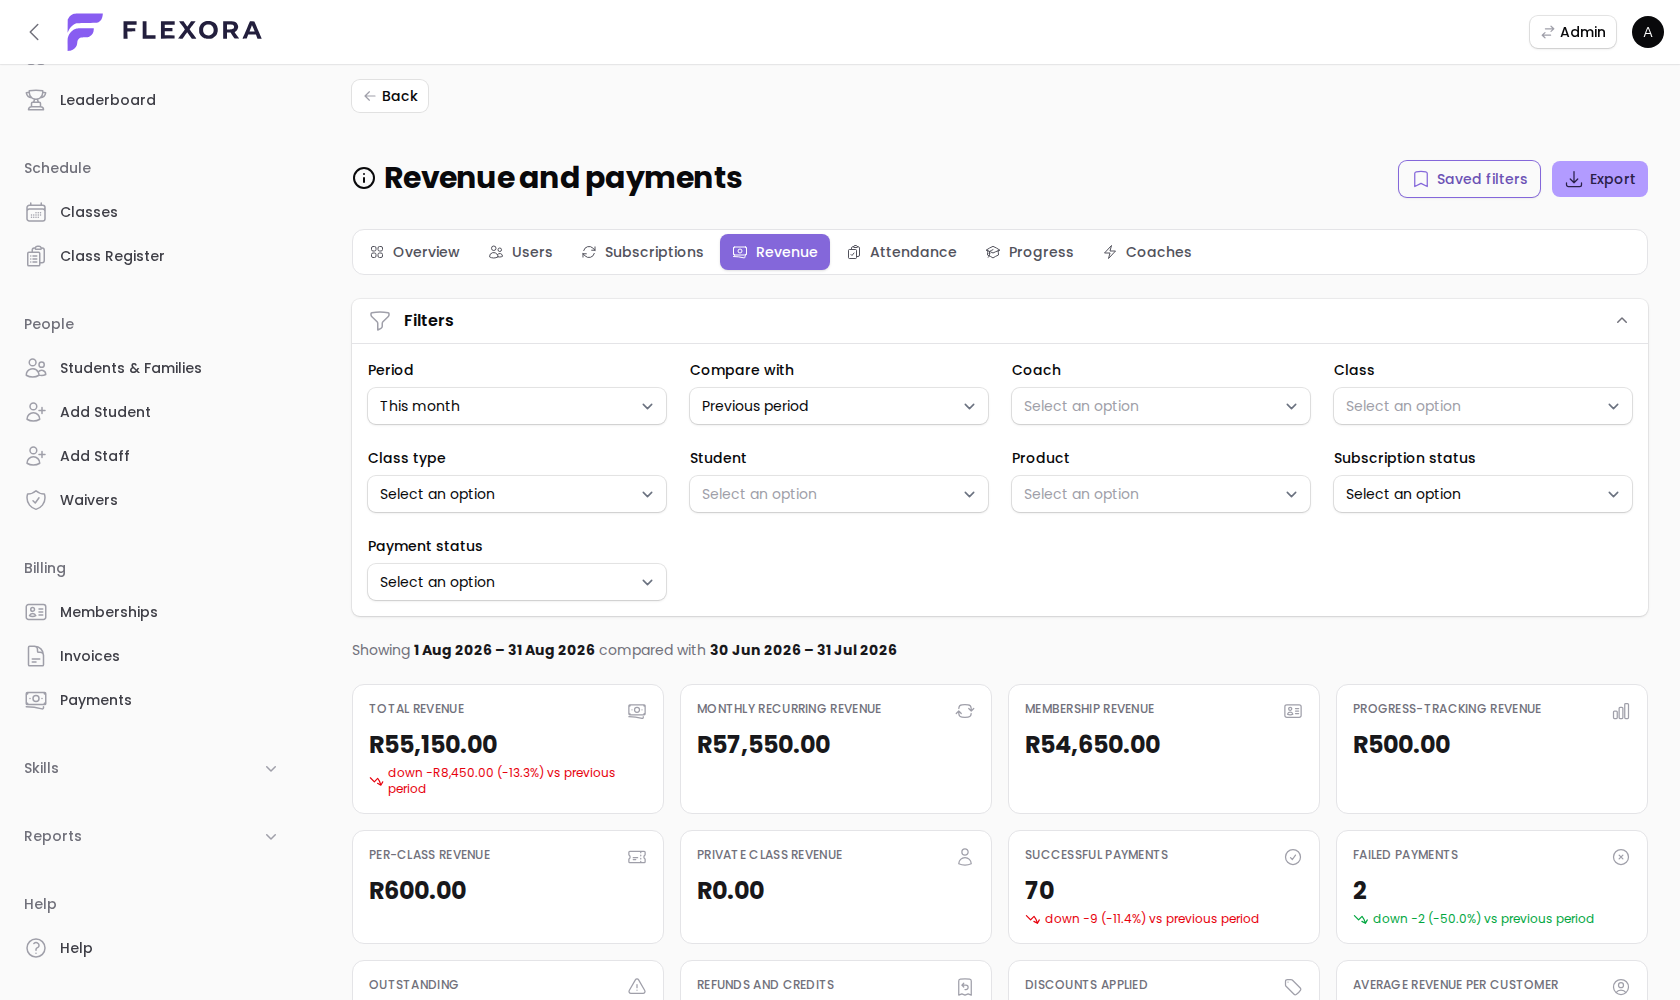Open the admin avatar circle

(1648, 32)
